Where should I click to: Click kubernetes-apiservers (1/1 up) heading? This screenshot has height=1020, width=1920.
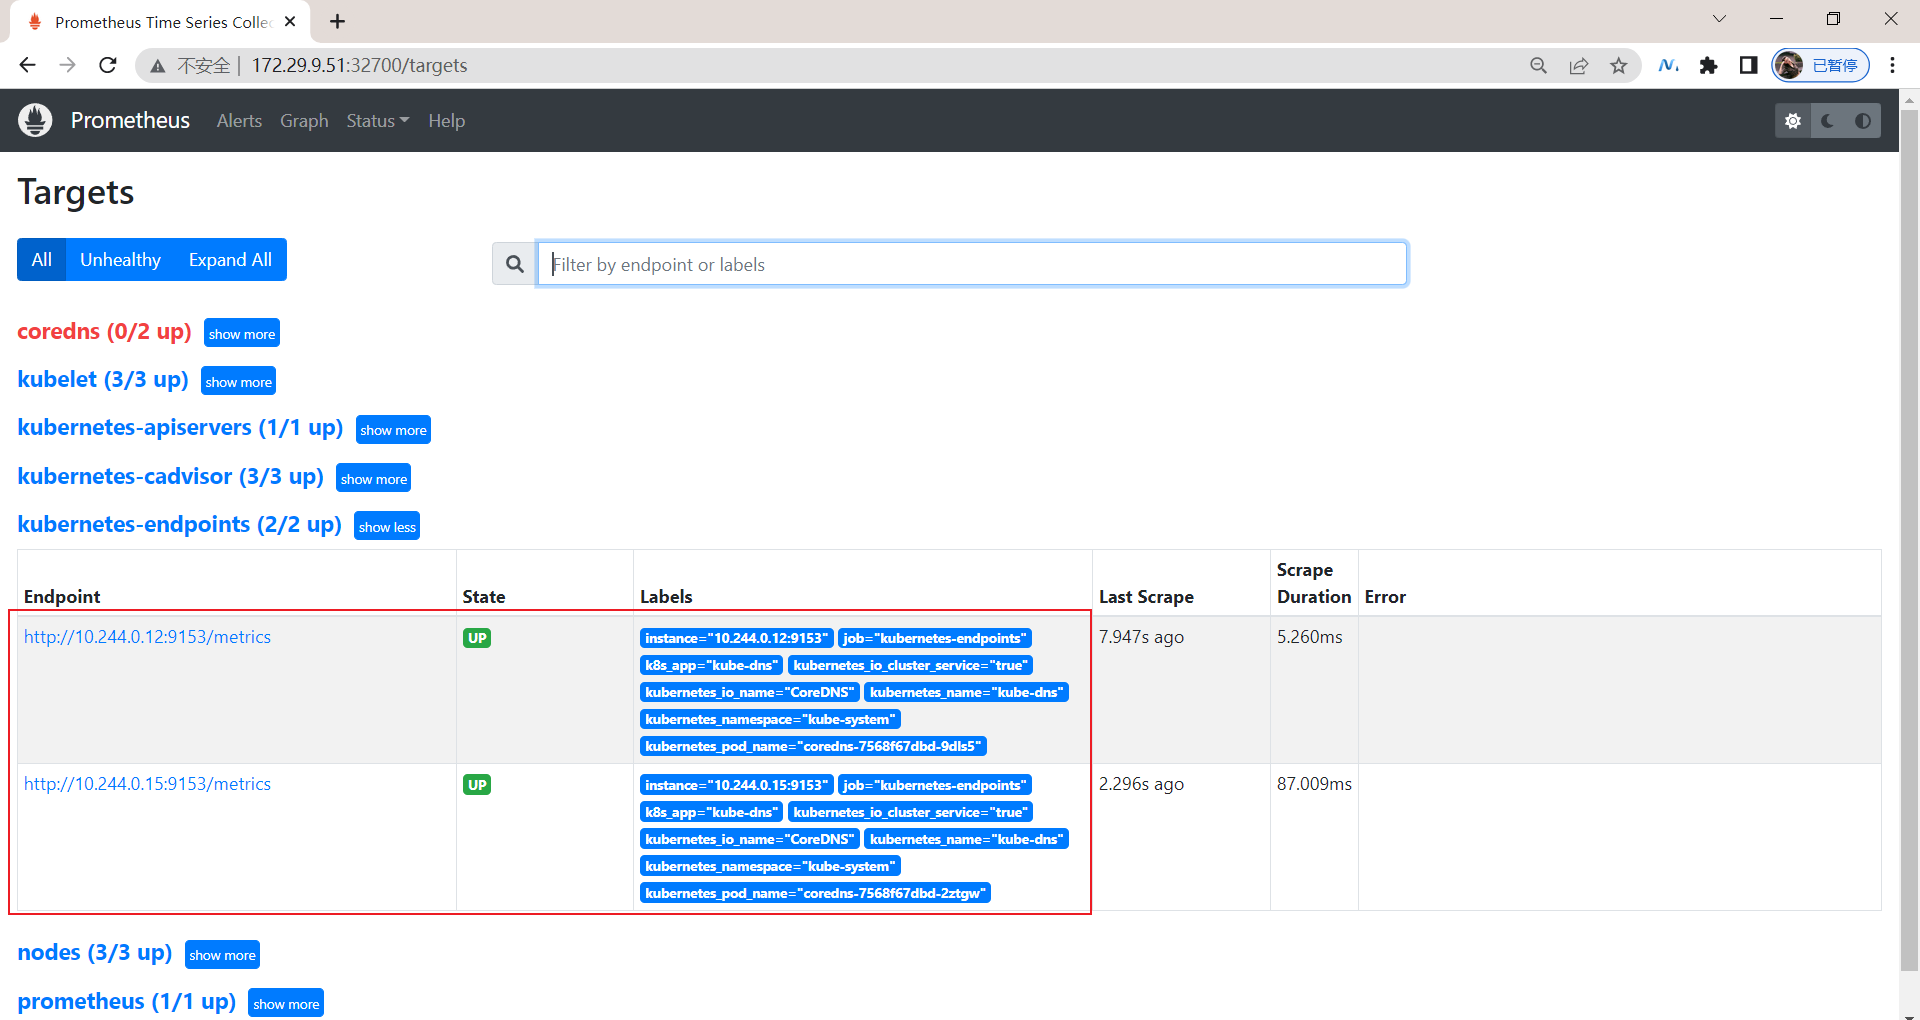point(180,427)
